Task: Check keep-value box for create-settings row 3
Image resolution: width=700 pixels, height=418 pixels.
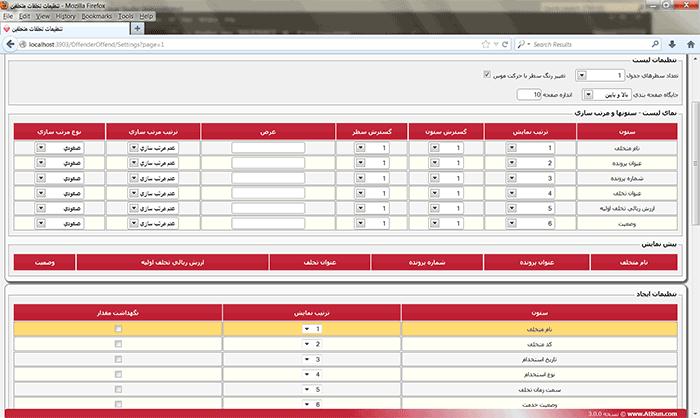Action: point(118,359)
